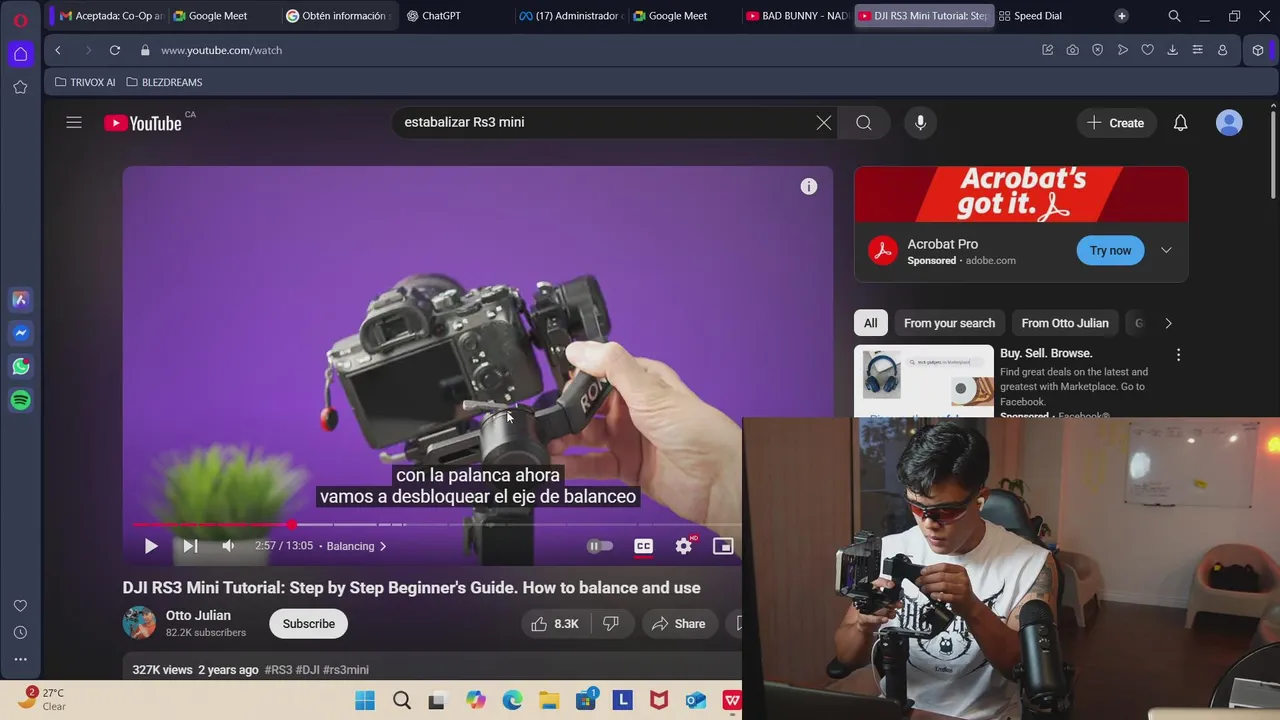Click Try now on Acrobat ad
Screen dimensions: 1280x720
coord(1110,250)
